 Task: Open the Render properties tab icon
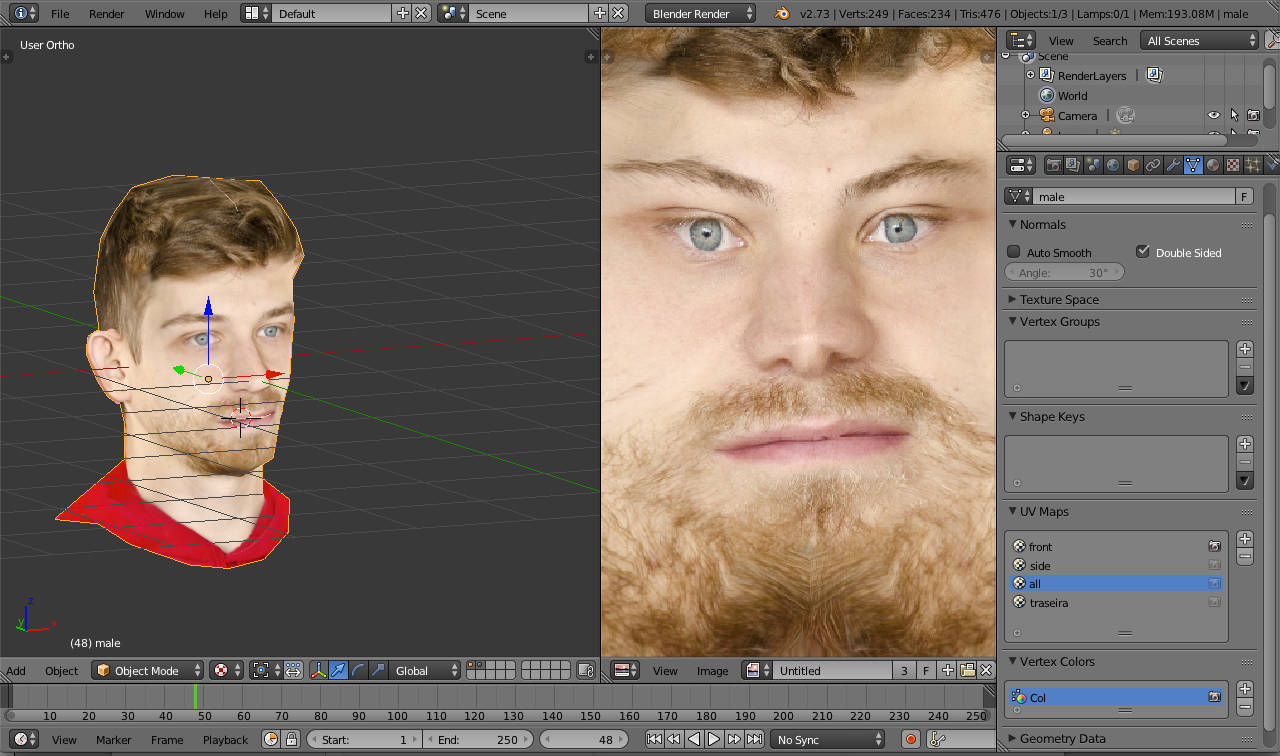coord(1053,165)
